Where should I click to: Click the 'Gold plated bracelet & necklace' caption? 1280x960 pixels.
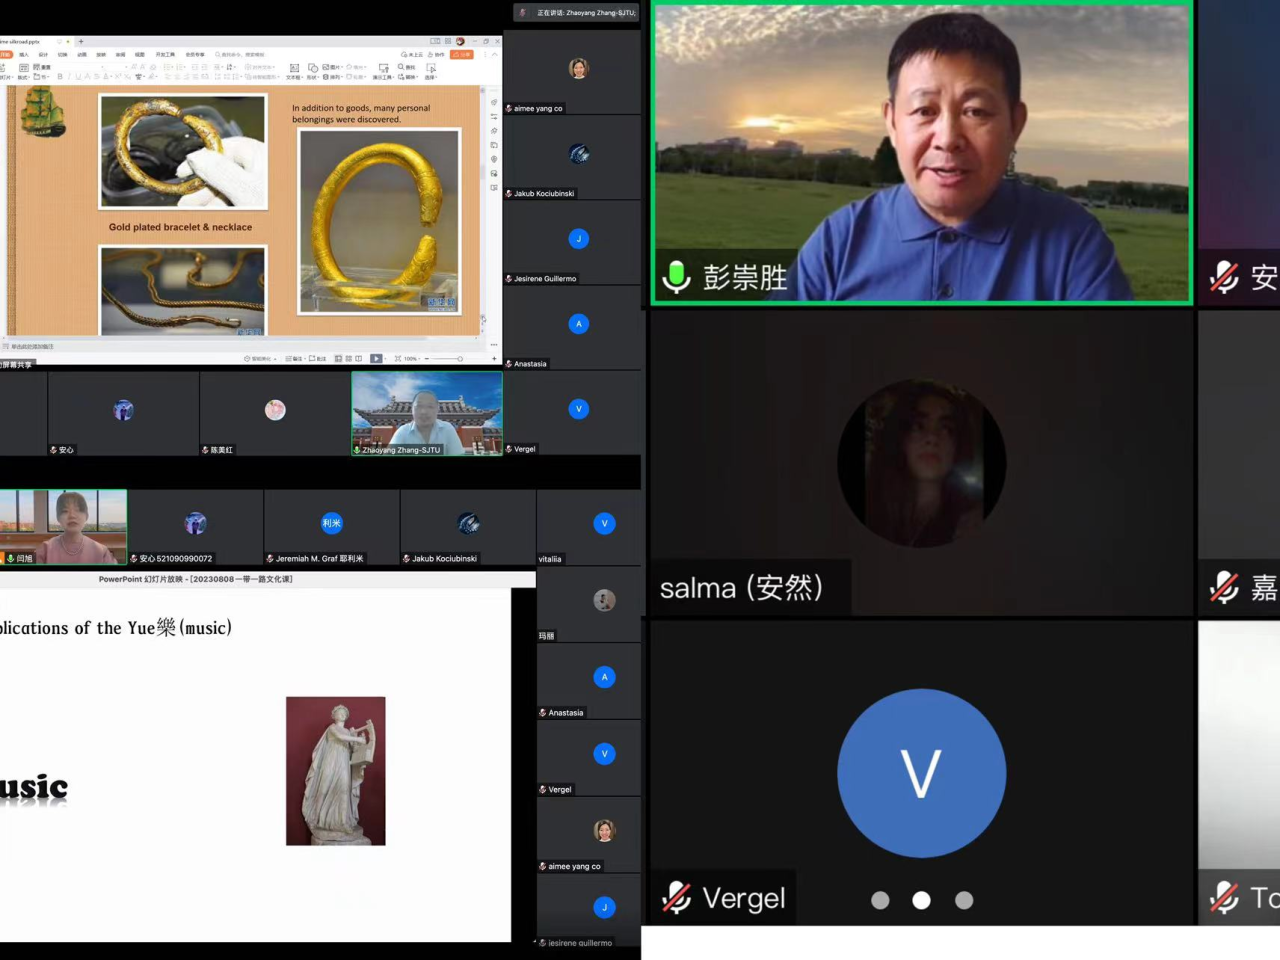[180, 227]
